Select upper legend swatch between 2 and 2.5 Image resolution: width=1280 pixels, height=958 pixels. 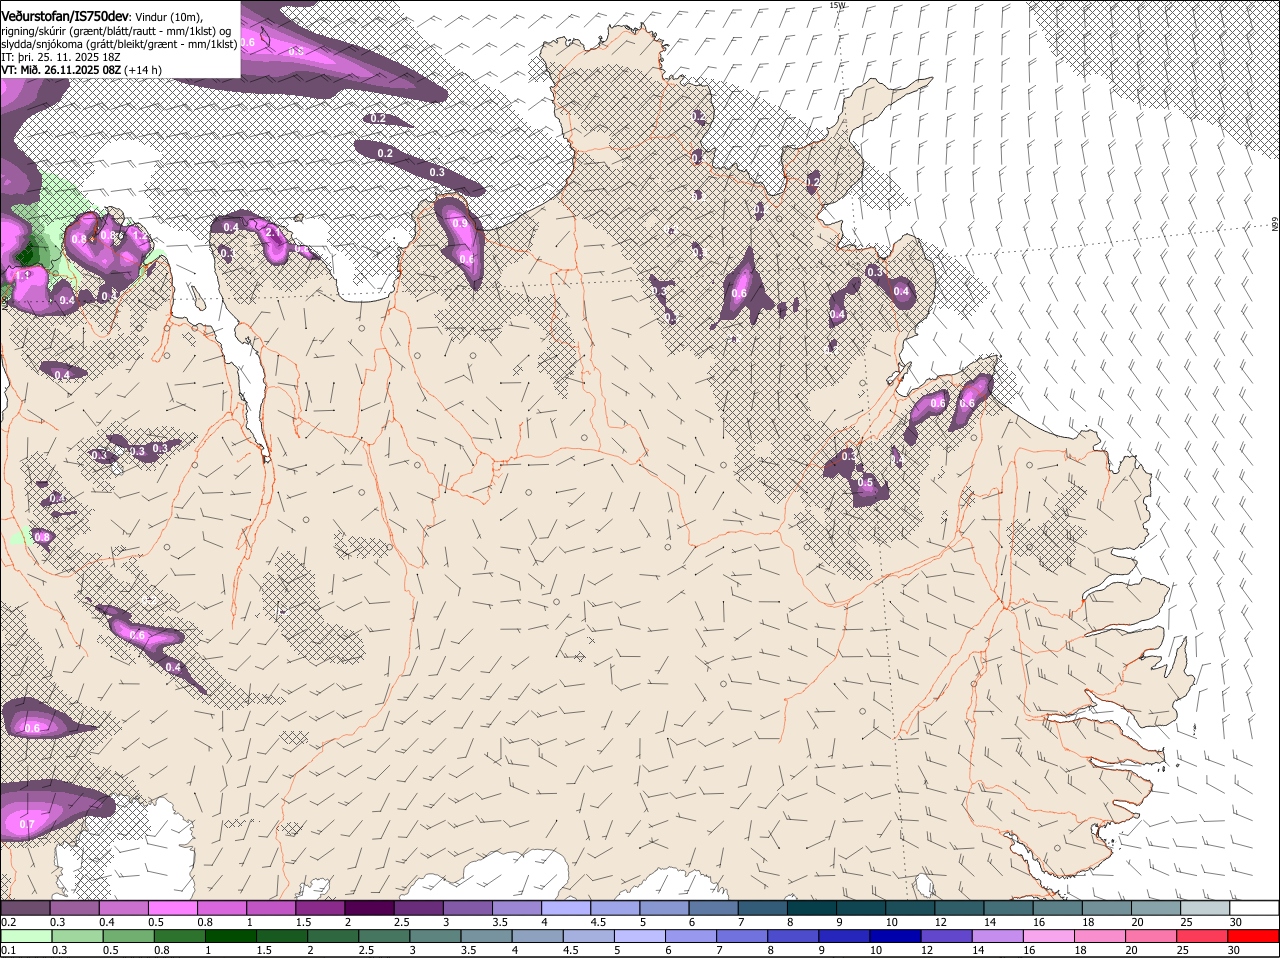[x=368, y=907]
